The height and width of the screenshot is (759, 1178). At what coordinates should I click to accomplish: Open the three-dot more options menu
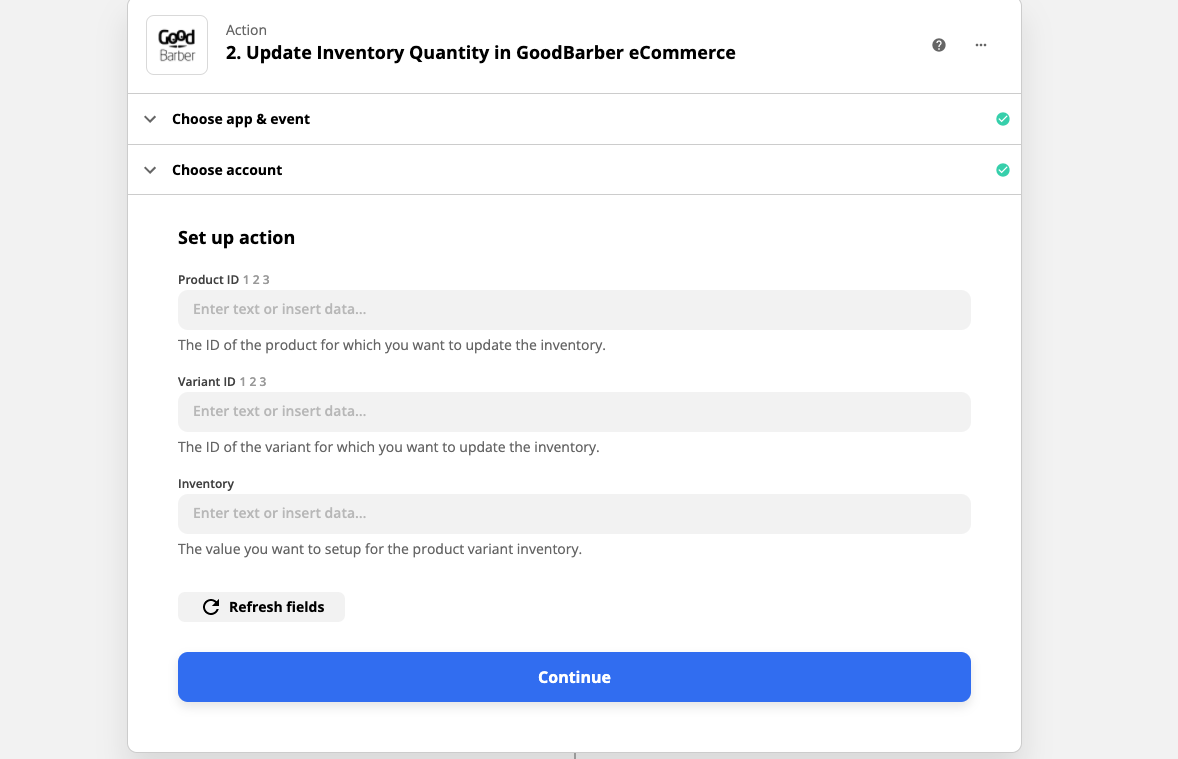tap(981, 45)
